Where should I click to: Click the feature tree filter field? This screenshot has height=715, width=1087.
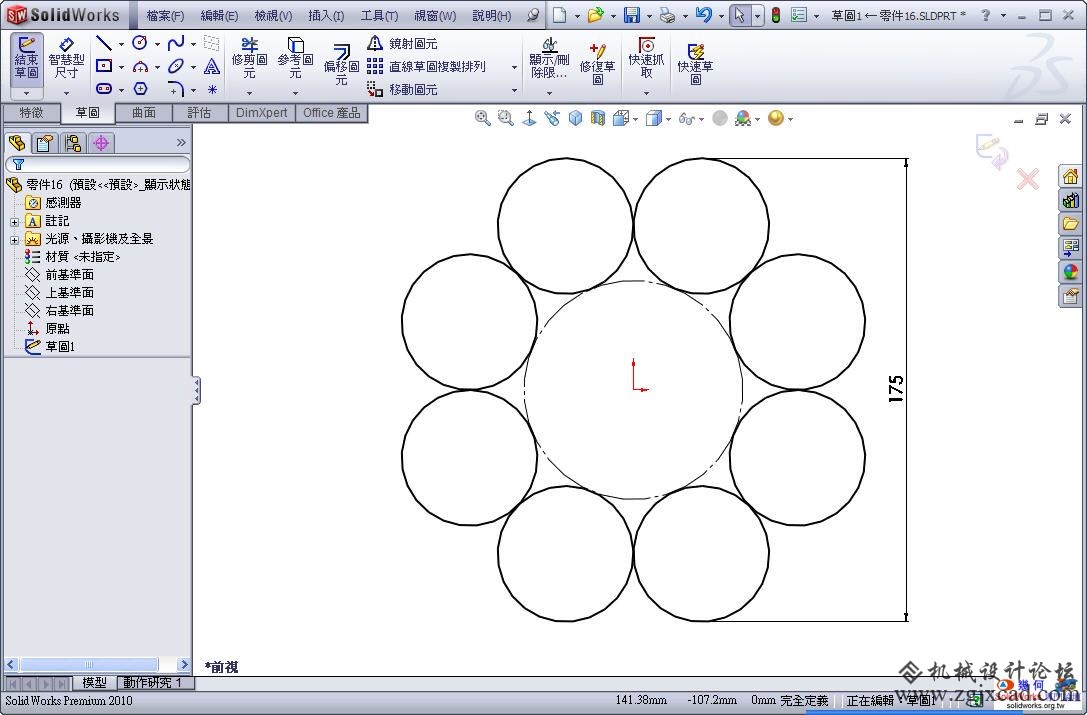[x=97, y=164]
